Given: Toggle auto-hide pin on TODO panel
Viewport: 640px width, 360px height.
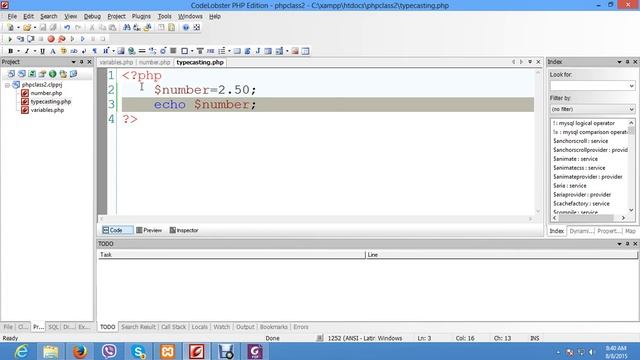Looking at the screenshot, I should point(627,244).
